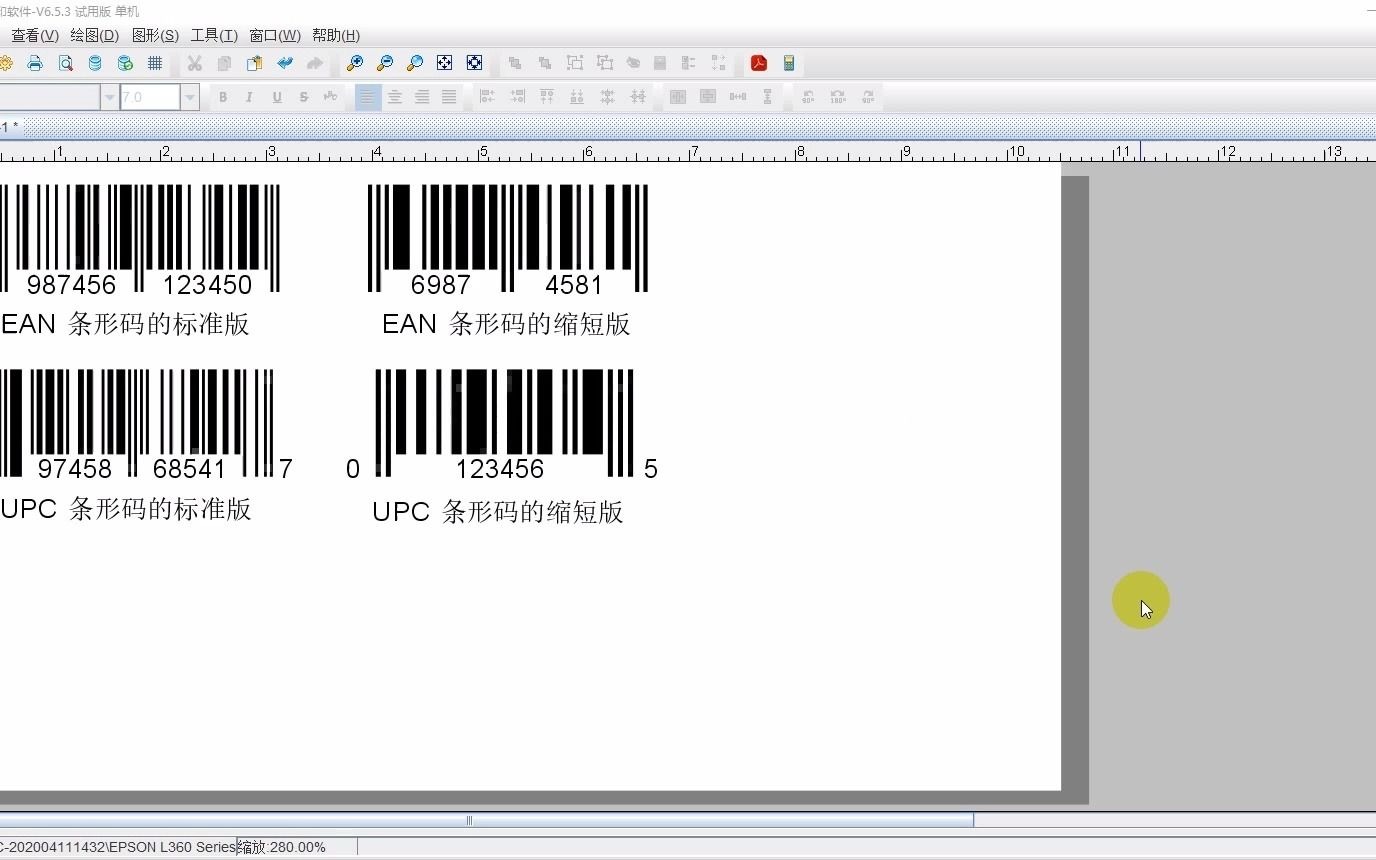Image resolution: width=1376 pixels, height=860 pixels.
Task: Click fit-to-window four-arrows icon
Action: coord(444,63)
